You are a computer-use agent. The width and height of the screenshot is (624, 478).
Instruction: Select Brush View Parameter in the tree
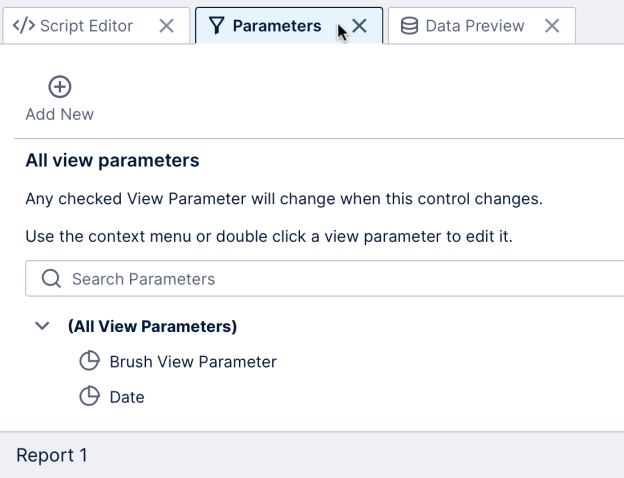pos(192,361)
